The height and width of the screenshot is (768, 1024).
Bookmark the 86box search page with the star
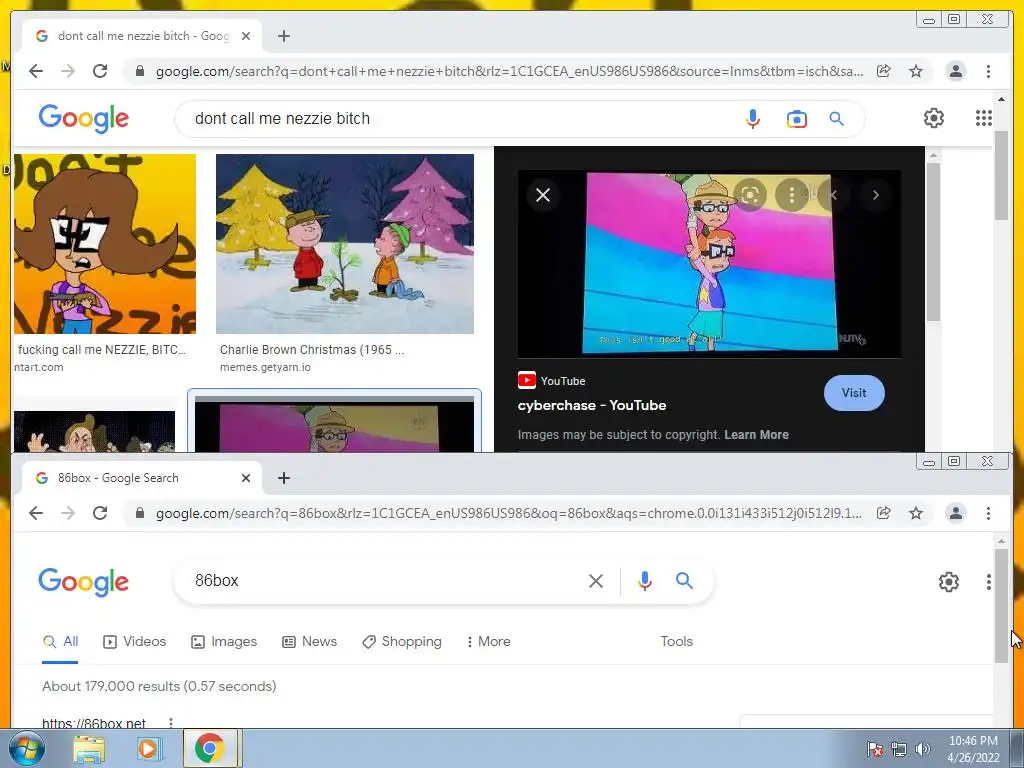coord(916,513)
